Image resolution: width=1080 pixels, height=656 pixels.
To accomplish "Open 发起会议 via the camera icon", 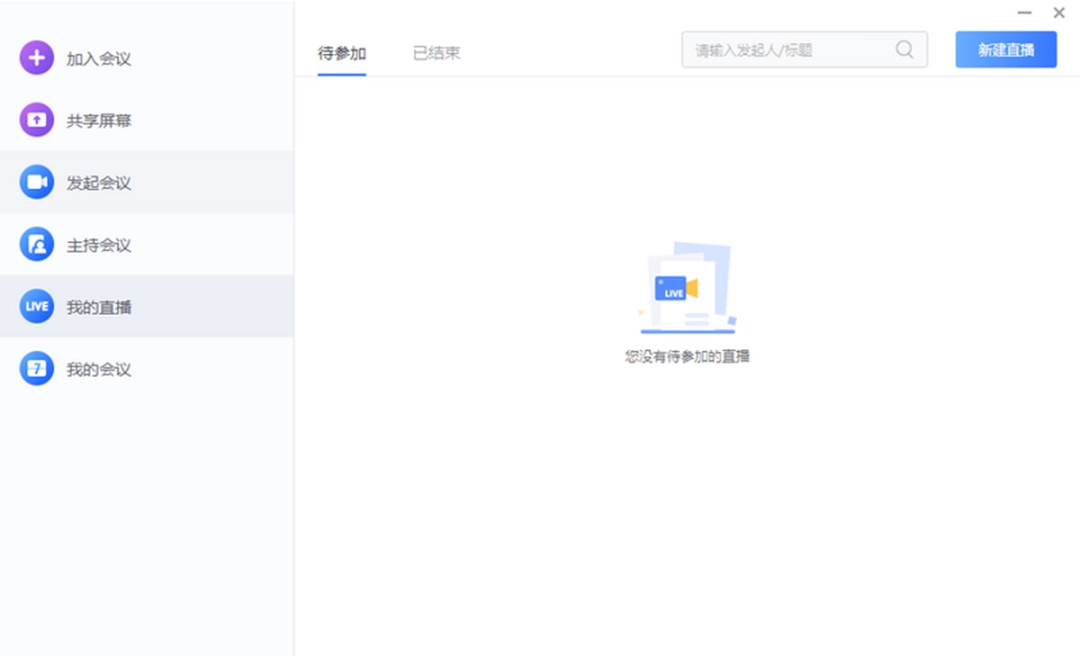I will 36,181.
